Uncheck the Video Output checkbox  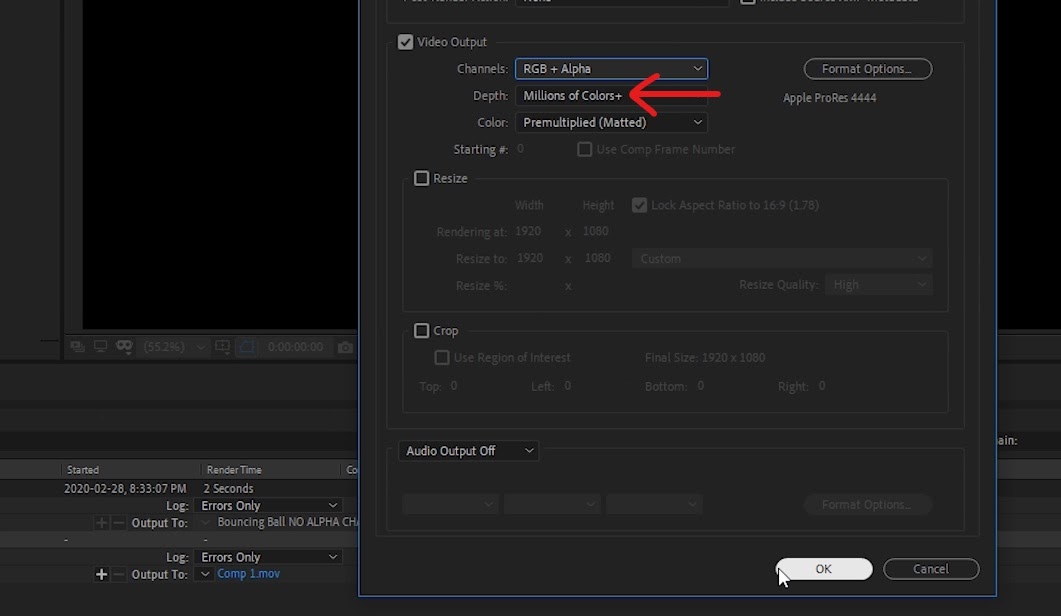405,42
